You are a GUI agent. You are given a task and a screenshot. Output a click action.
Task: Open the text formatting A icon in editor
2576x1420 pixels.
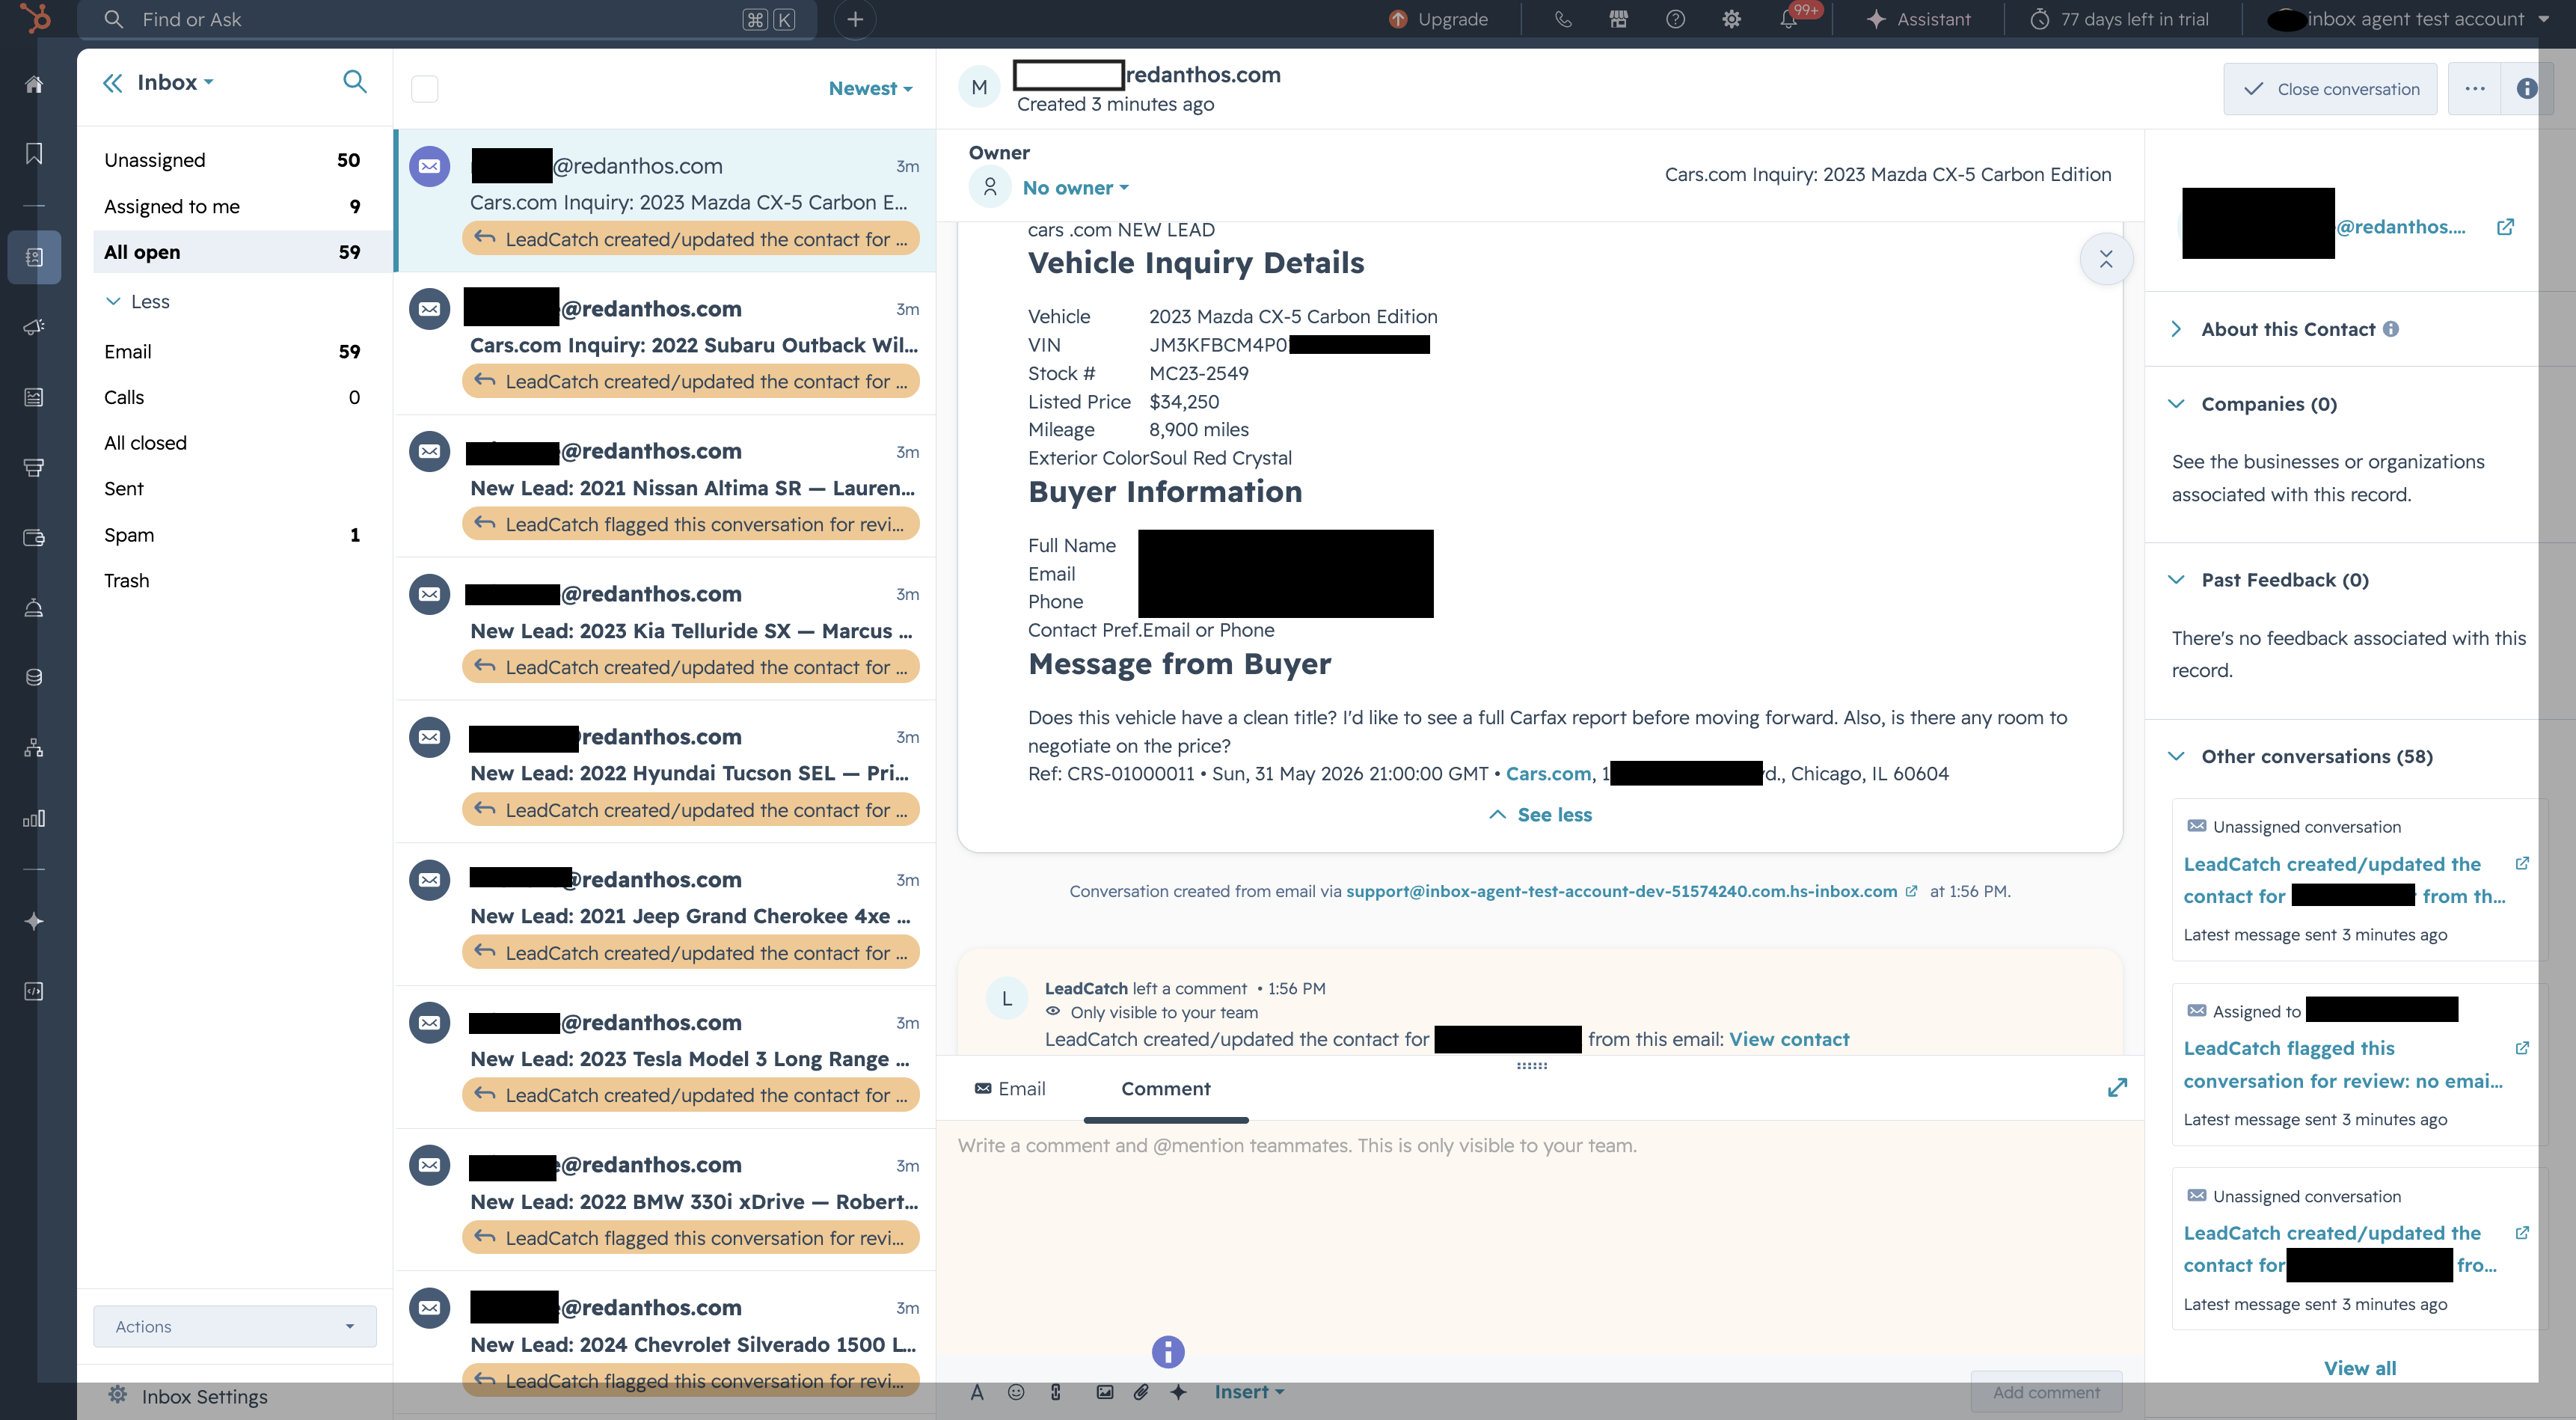977,1392
